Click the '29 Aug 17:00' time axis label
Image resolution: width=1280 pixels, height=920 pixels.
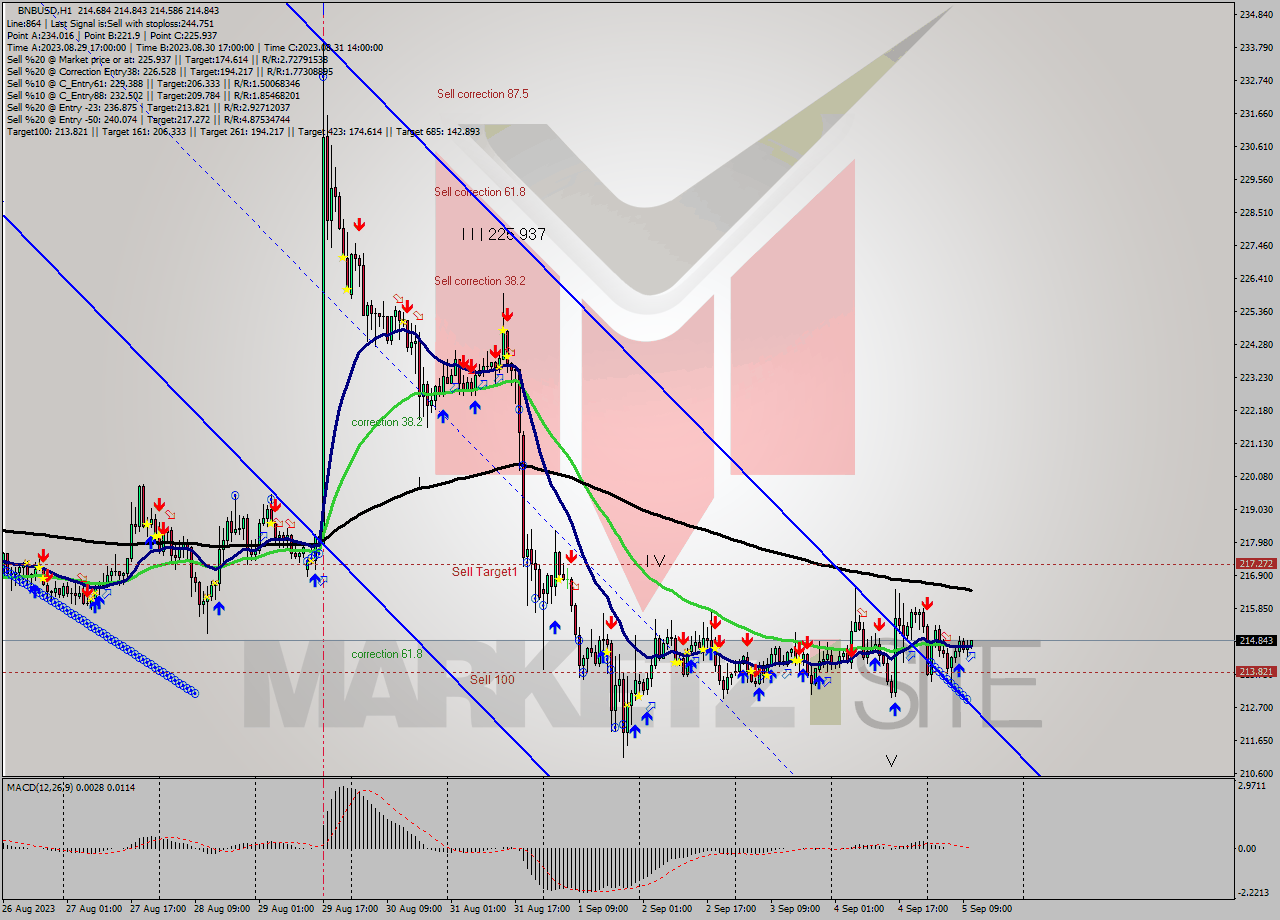(350, 909)
